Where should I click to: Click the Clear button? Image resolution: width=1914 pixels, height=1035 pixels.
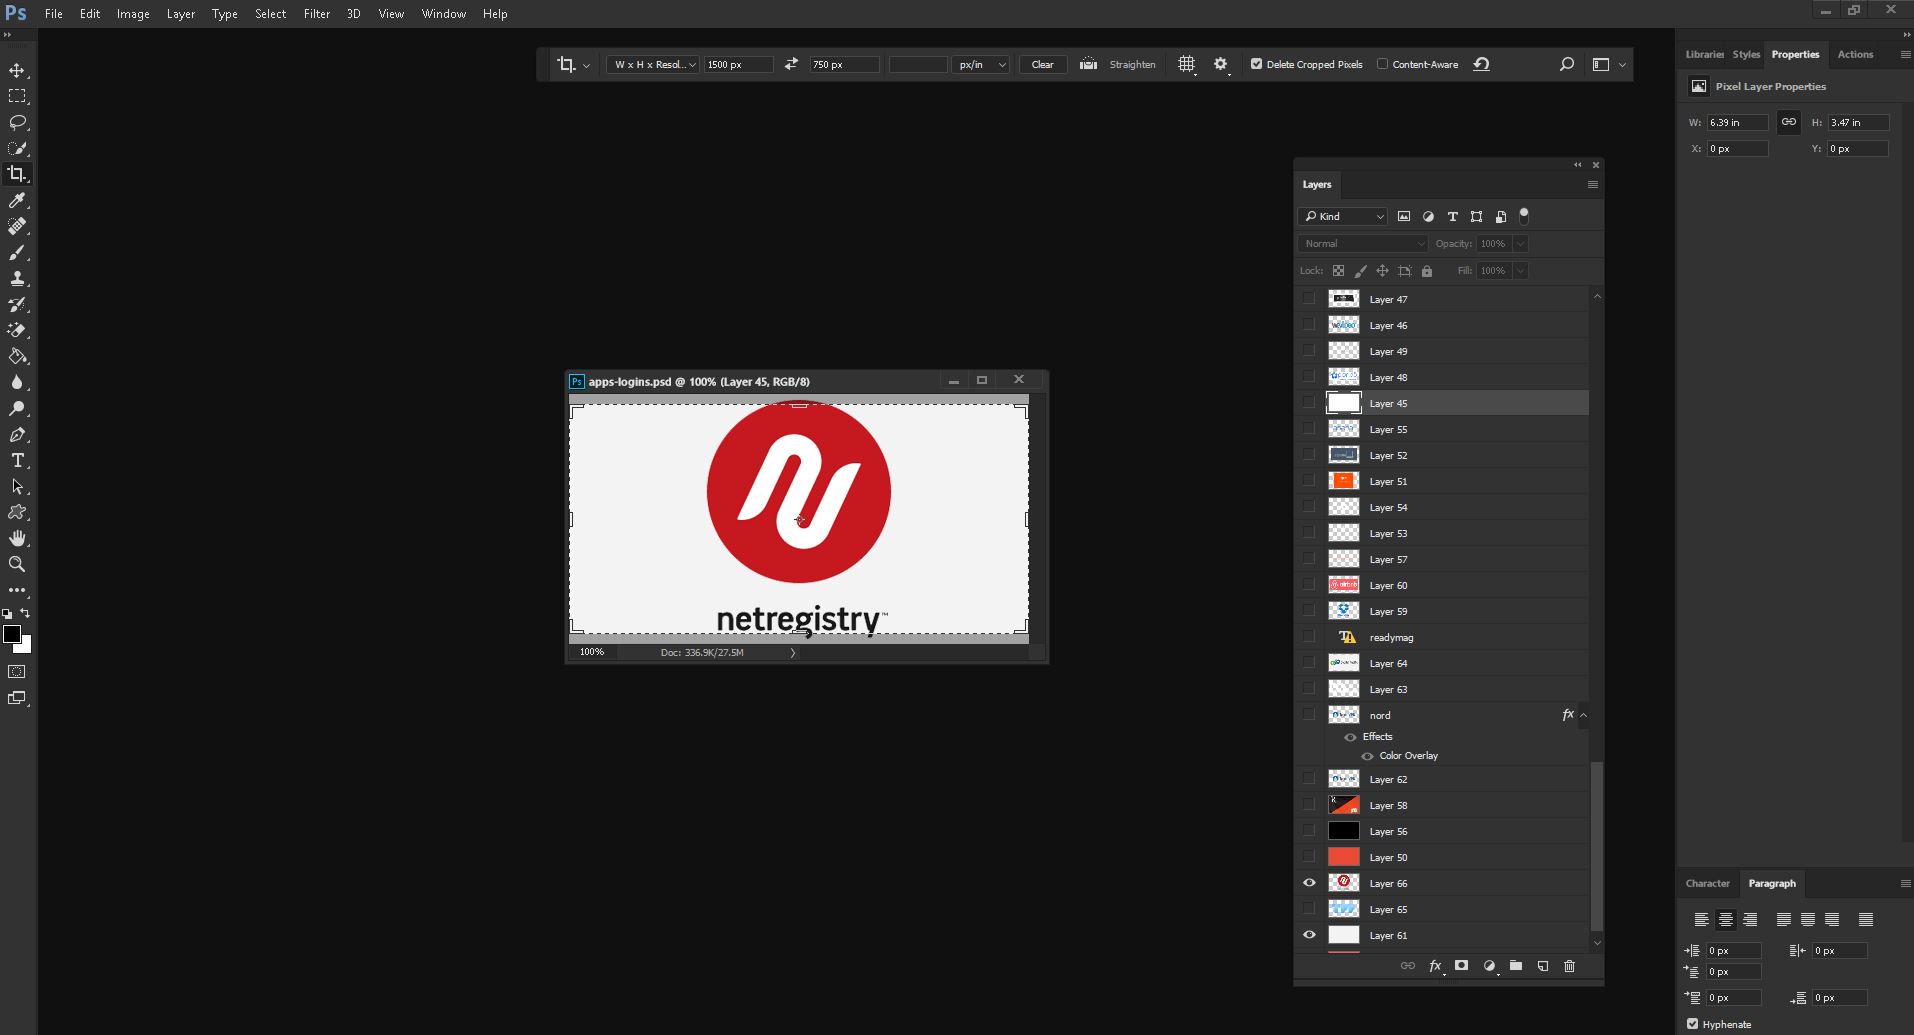[1042, 64]
